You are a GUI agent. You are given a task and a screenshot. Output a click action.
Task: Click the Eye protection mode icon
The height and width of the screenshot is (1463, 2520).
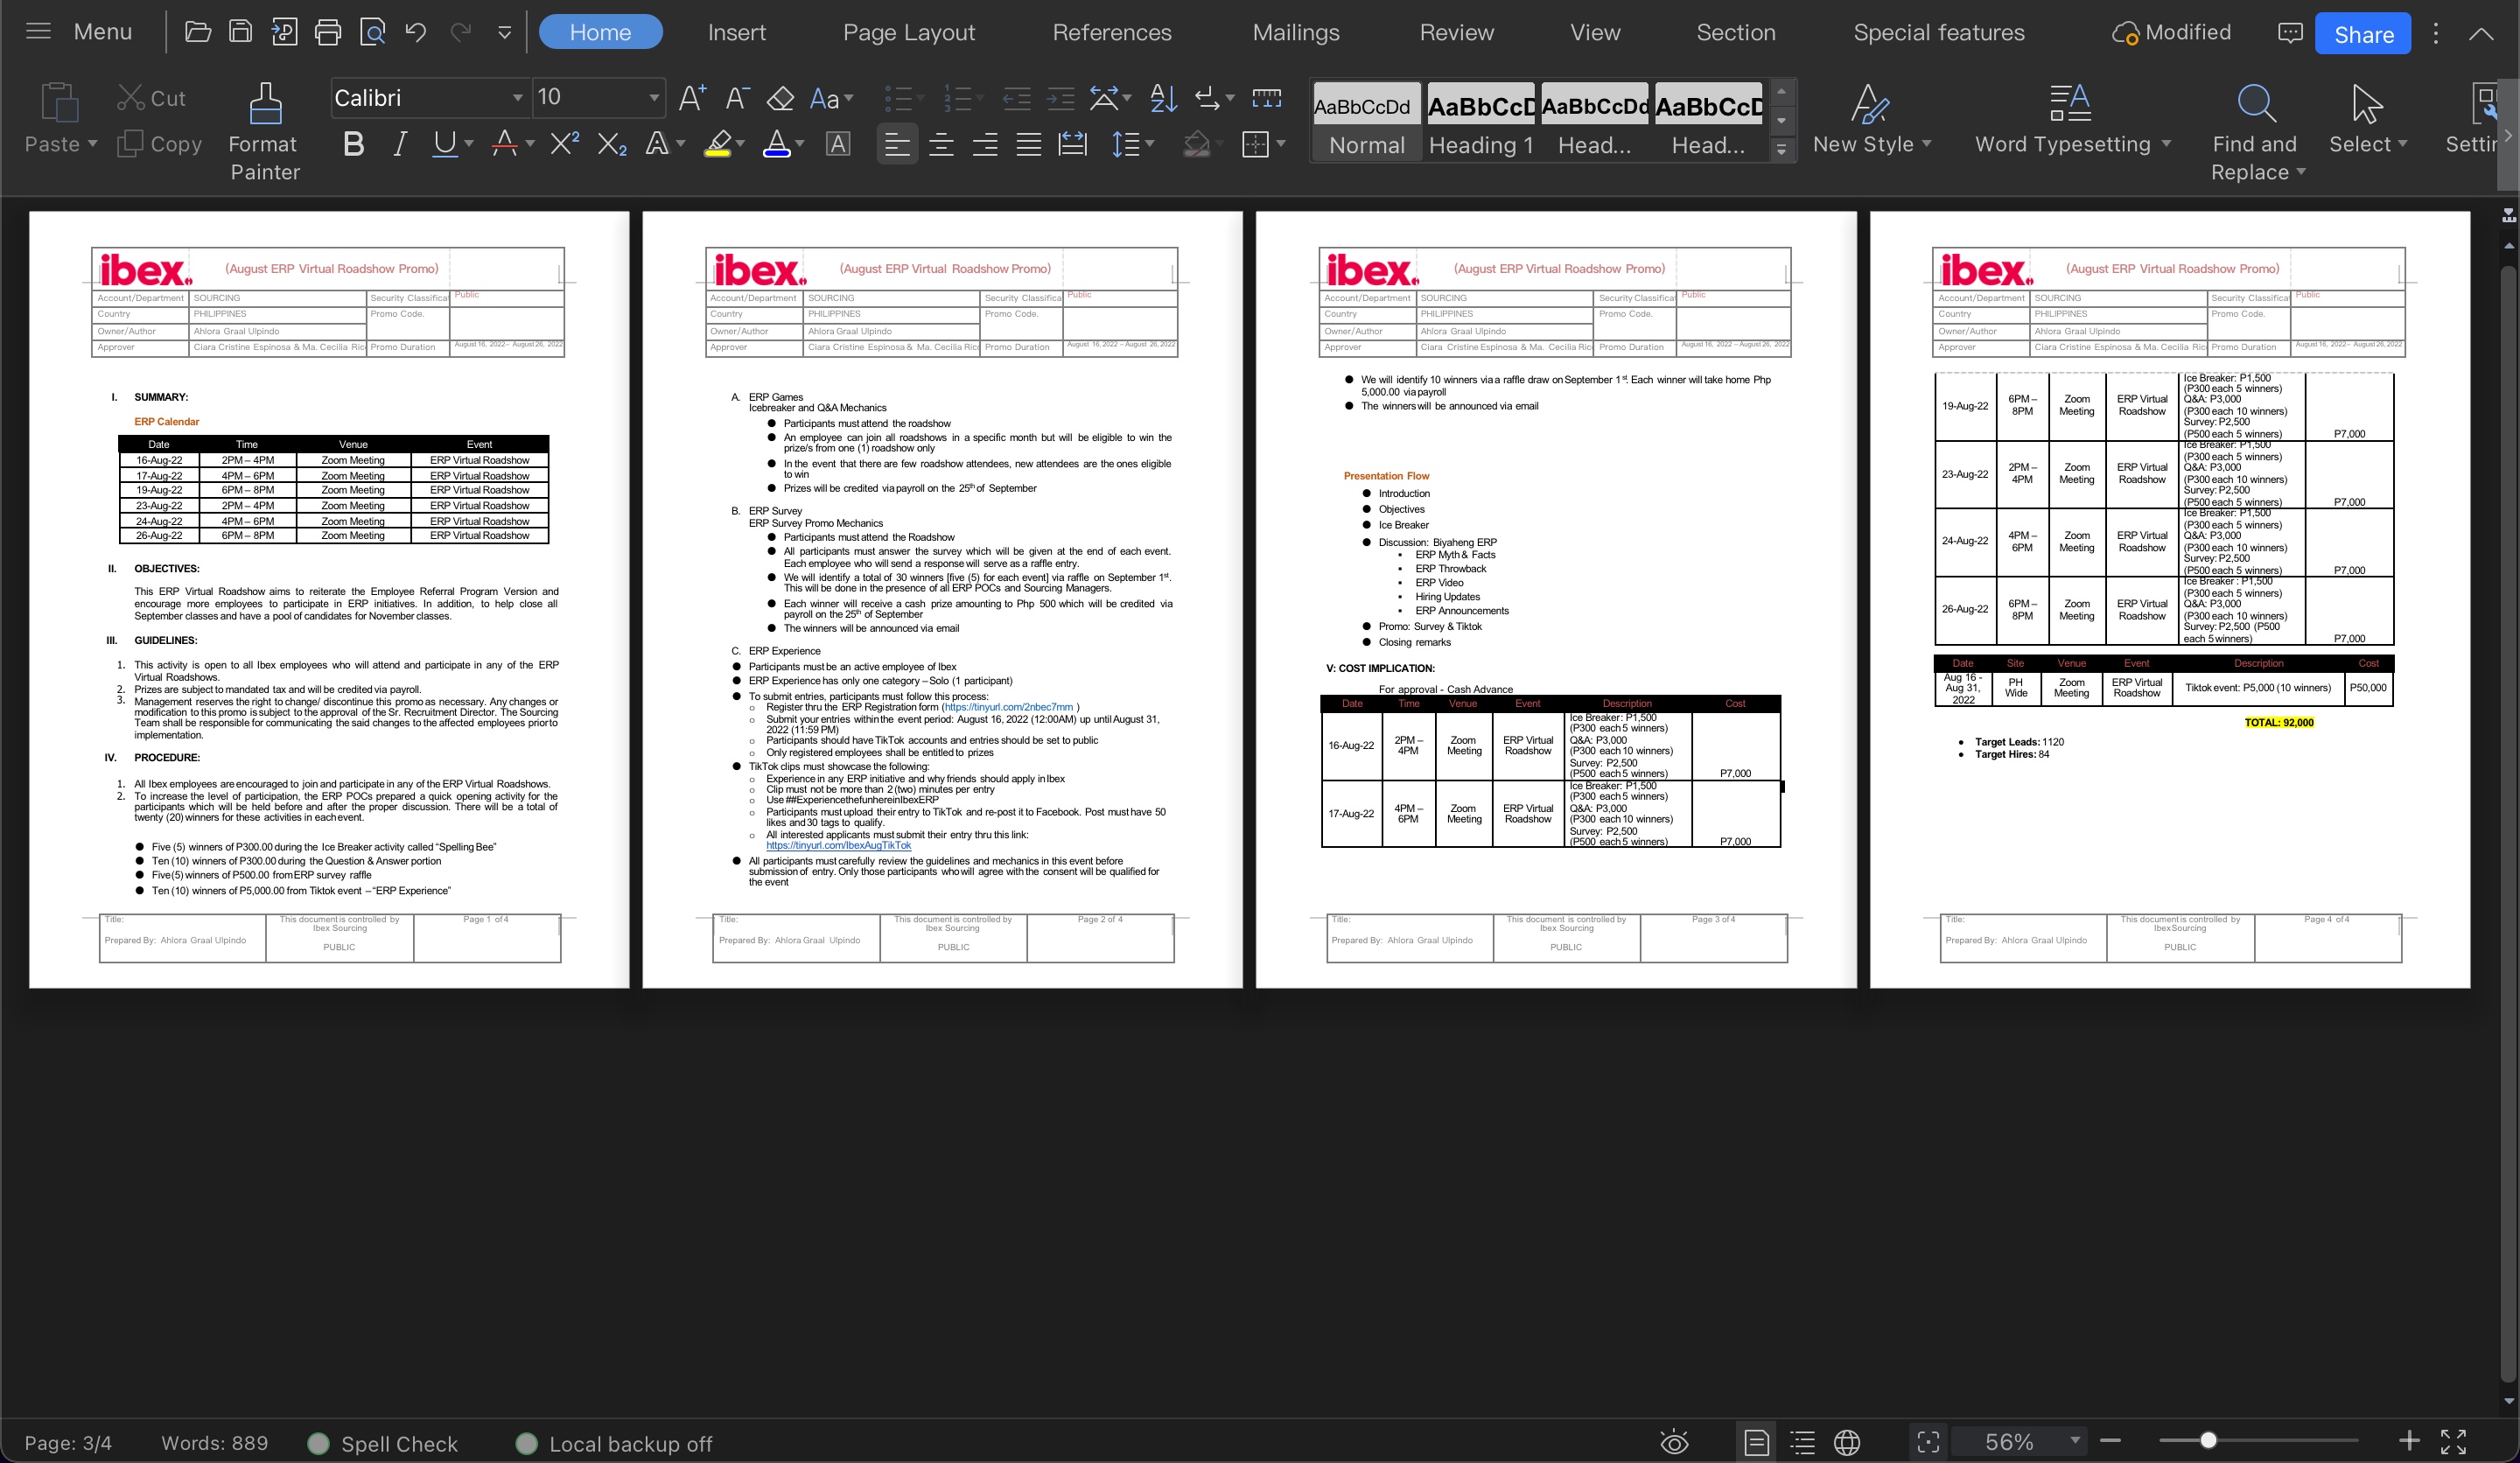point(1674,1442)
